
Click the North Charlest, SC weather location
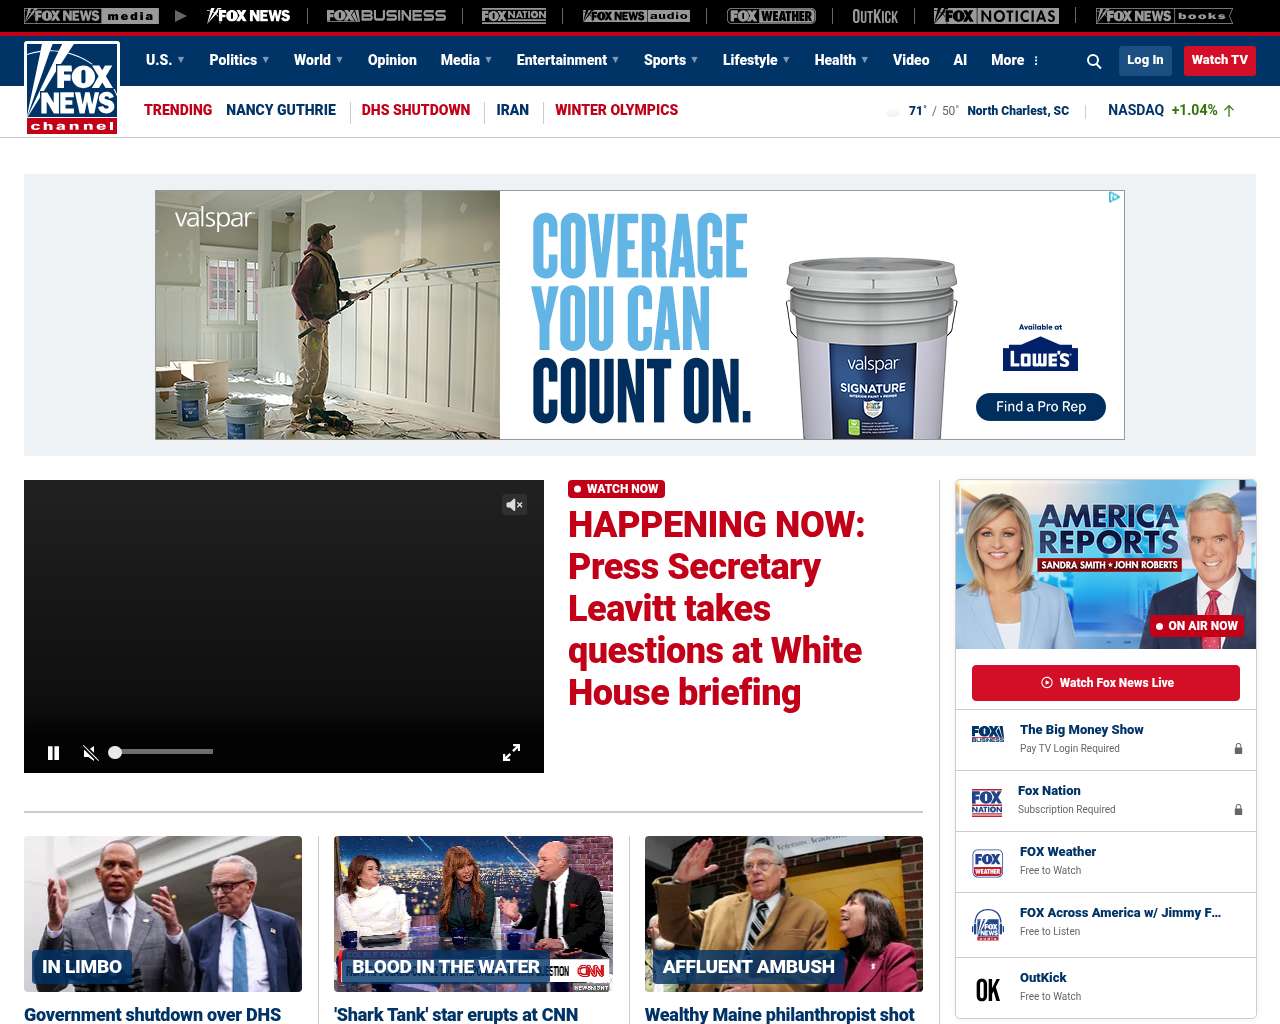click(x=1018, y=111)
